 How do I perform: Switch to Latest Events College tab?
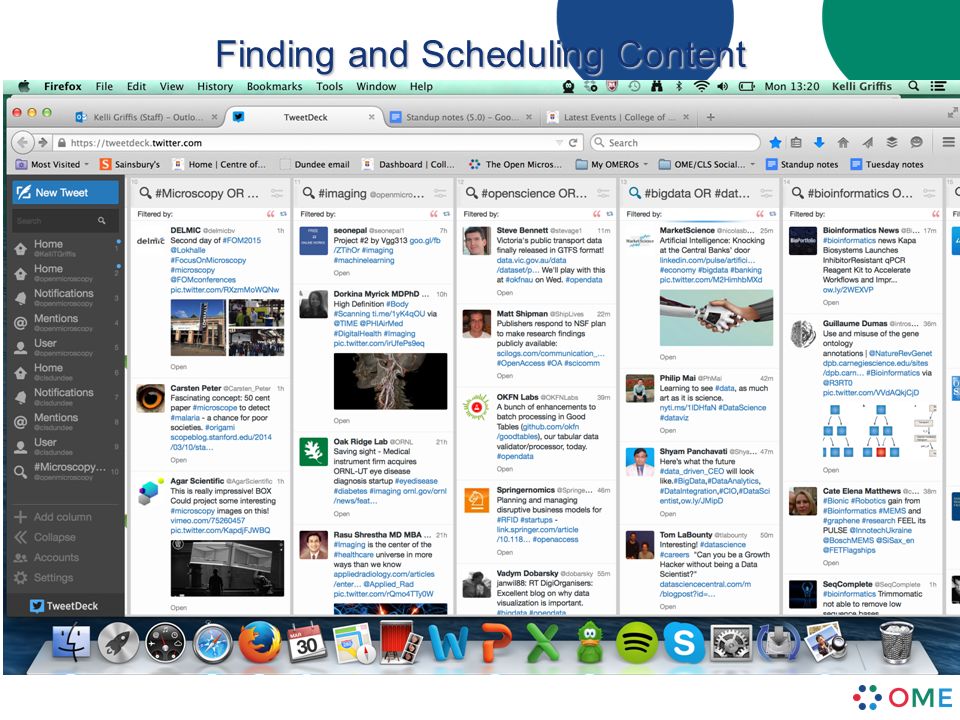[618, 117]
